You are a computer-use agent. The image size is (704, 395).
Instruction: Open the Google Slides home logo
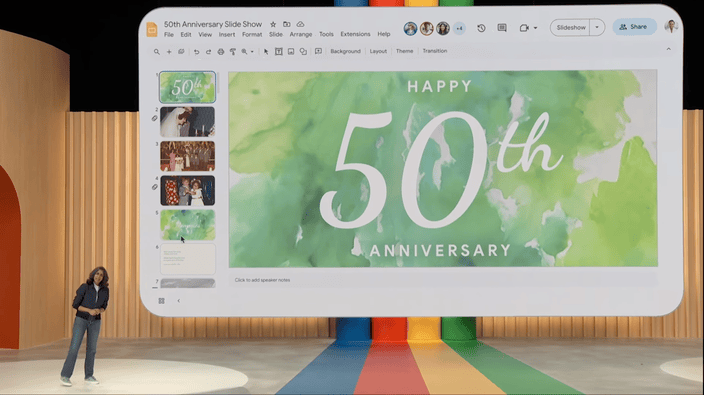tap(152, 29)
